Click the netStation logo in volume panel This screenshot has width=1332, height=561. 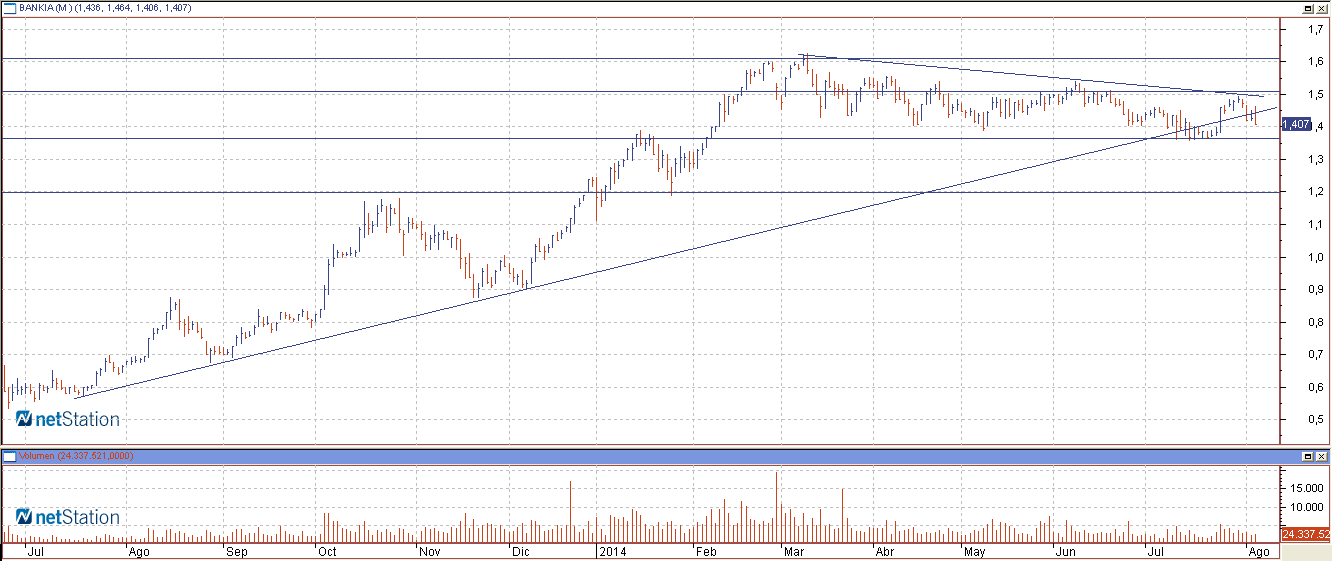pos(68,517)
